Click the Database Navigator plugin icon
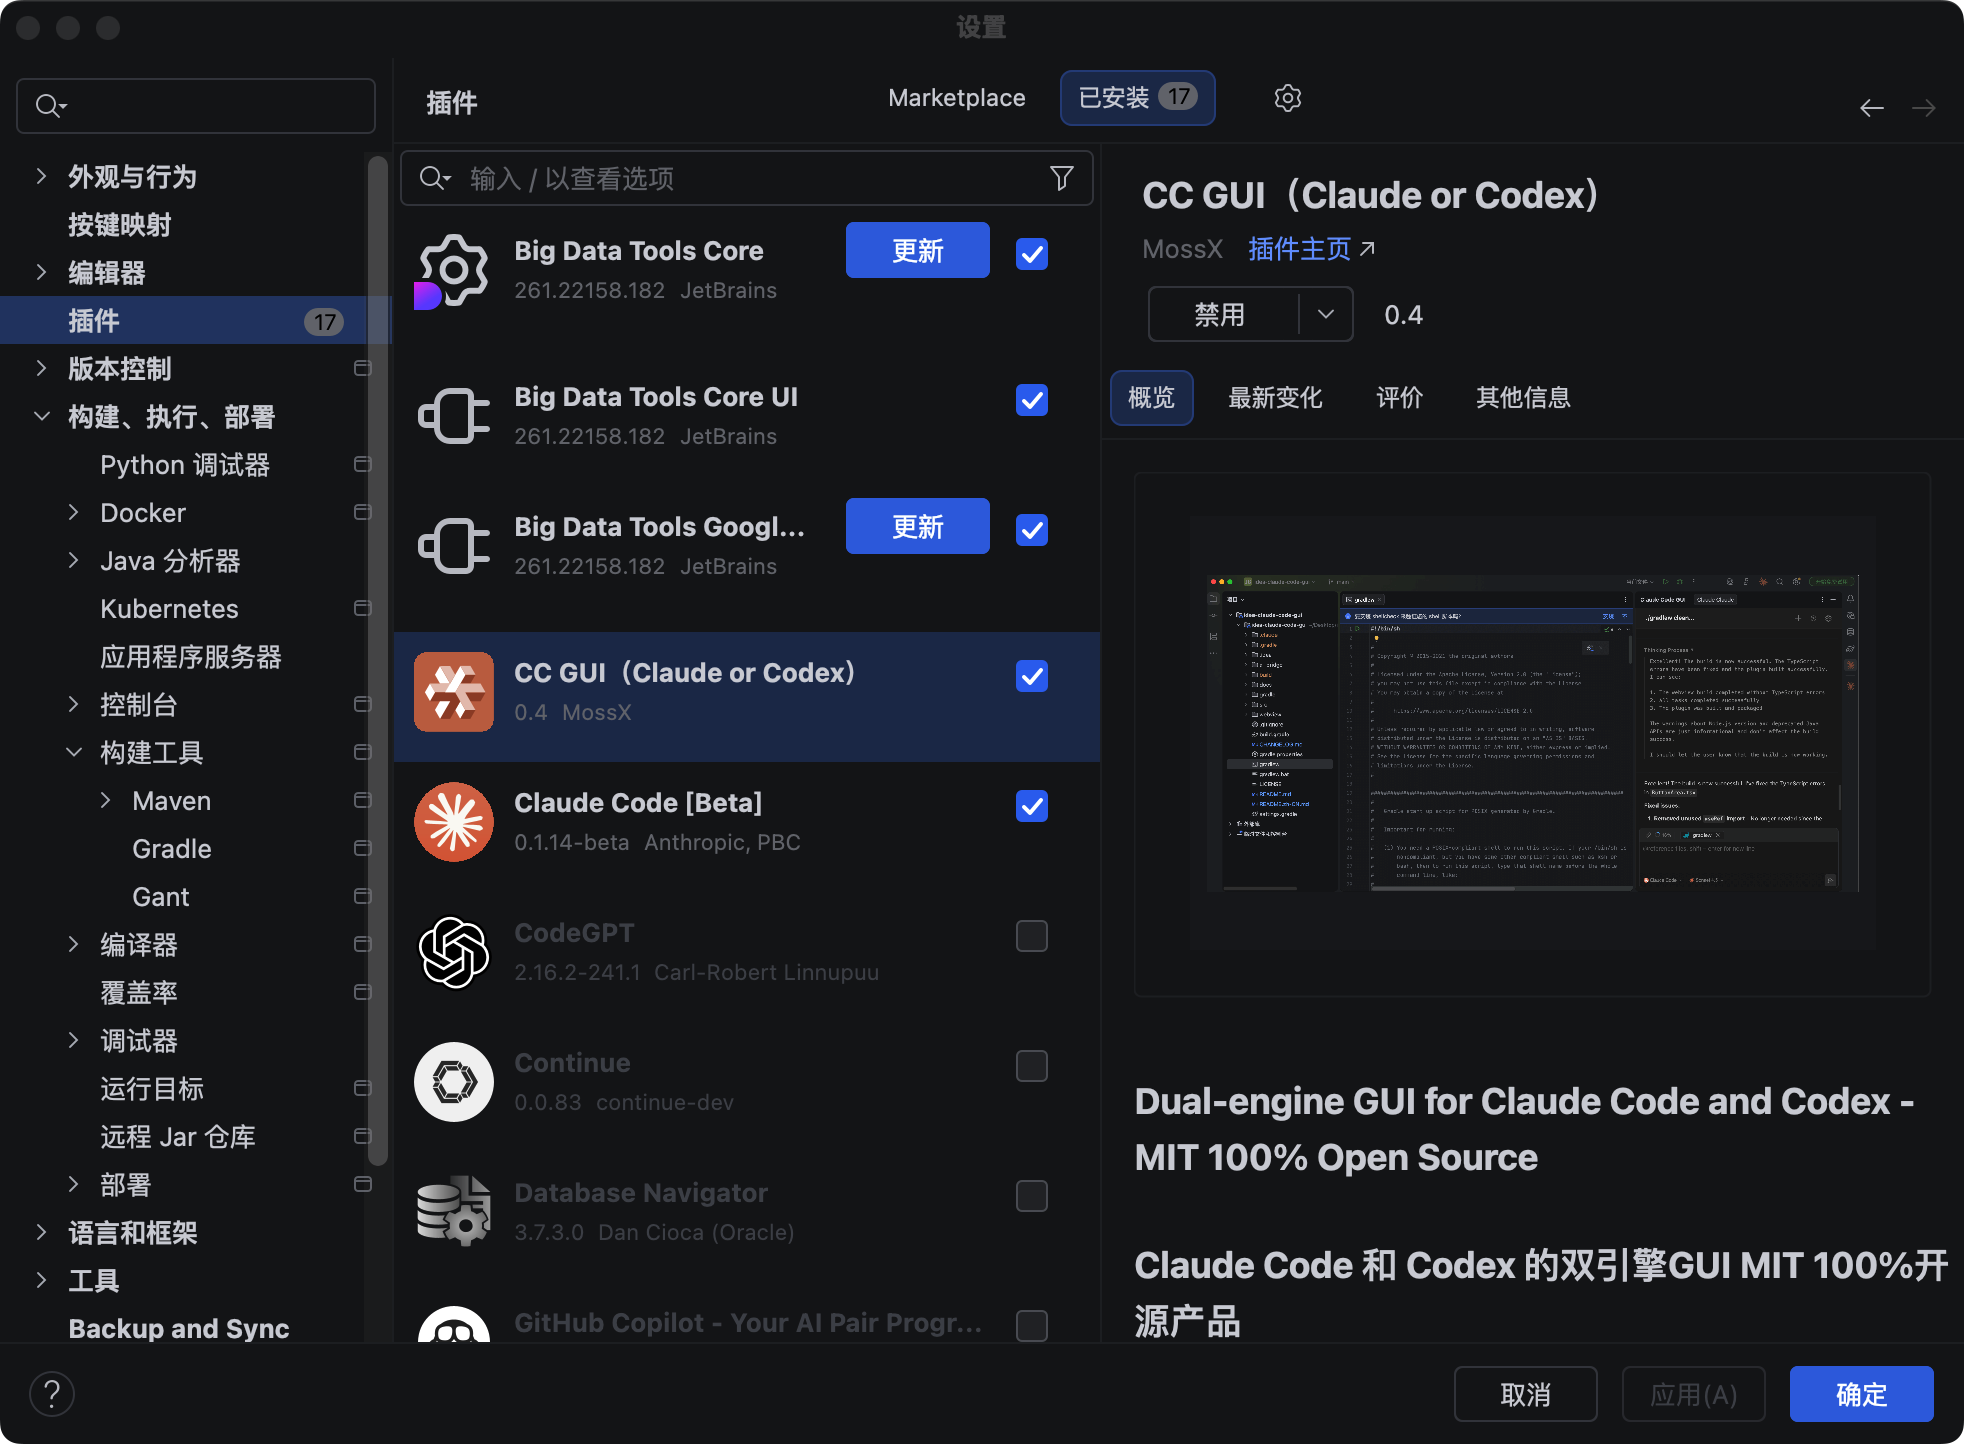1964x1444 pixels. 454,1211
